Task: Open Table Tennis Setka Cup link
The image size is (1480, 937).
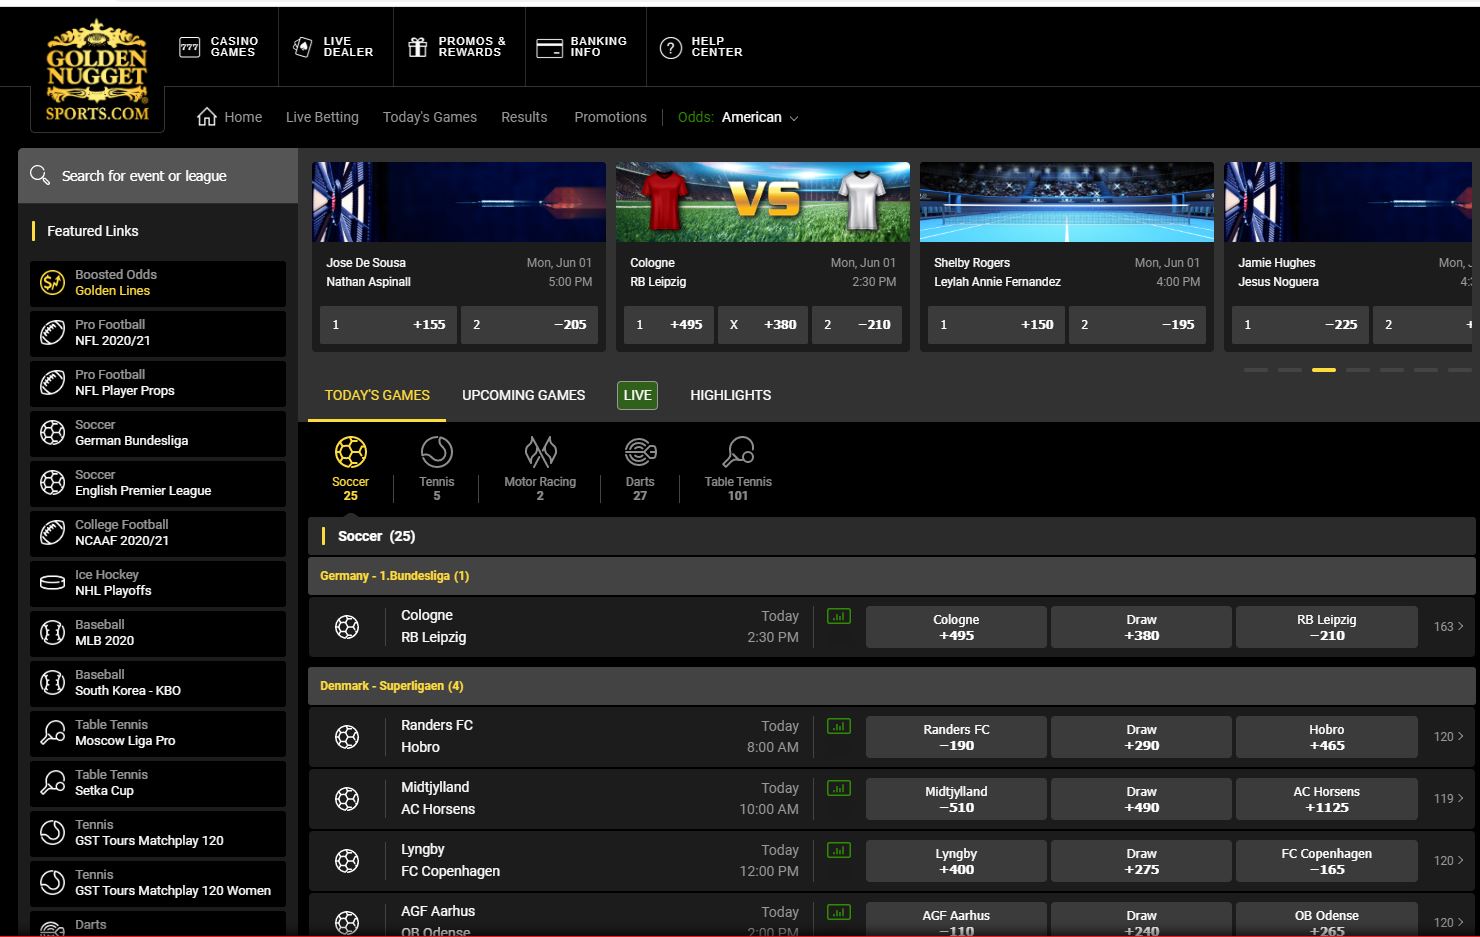Action: [158, 783]
